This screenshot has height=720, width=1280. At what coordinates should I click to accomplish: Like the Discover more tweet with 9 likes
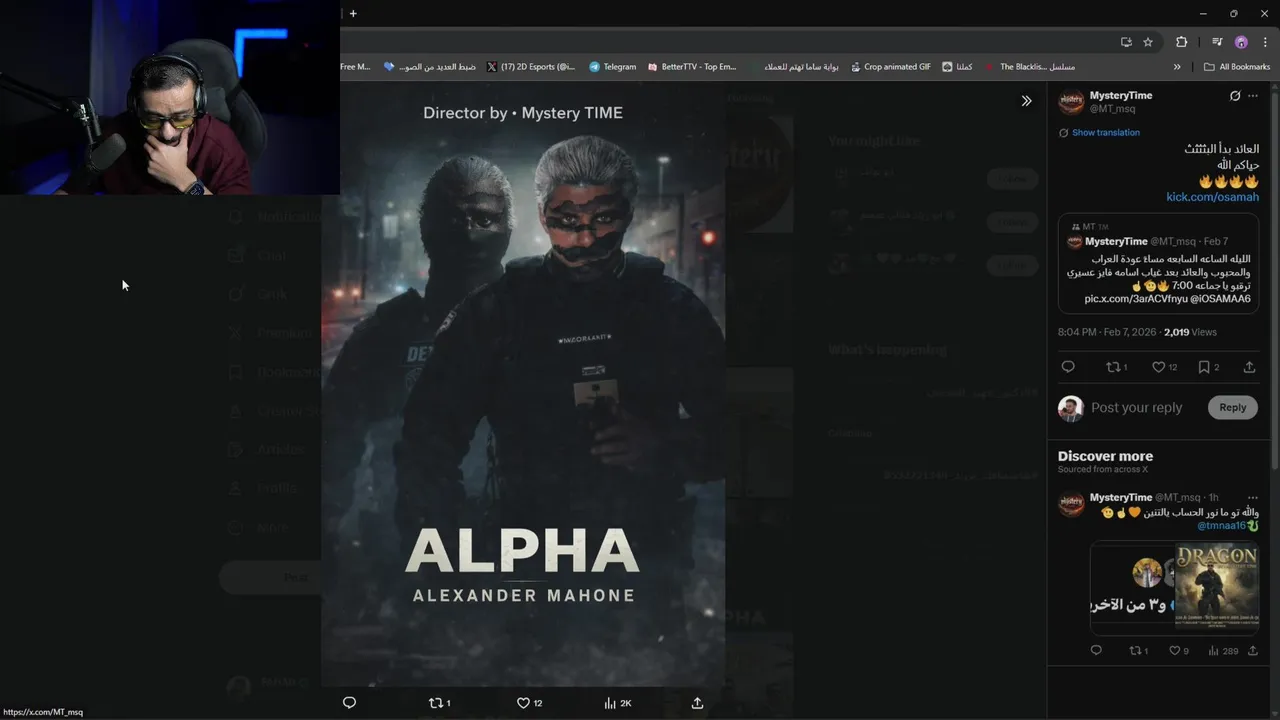click(1179, 651)
